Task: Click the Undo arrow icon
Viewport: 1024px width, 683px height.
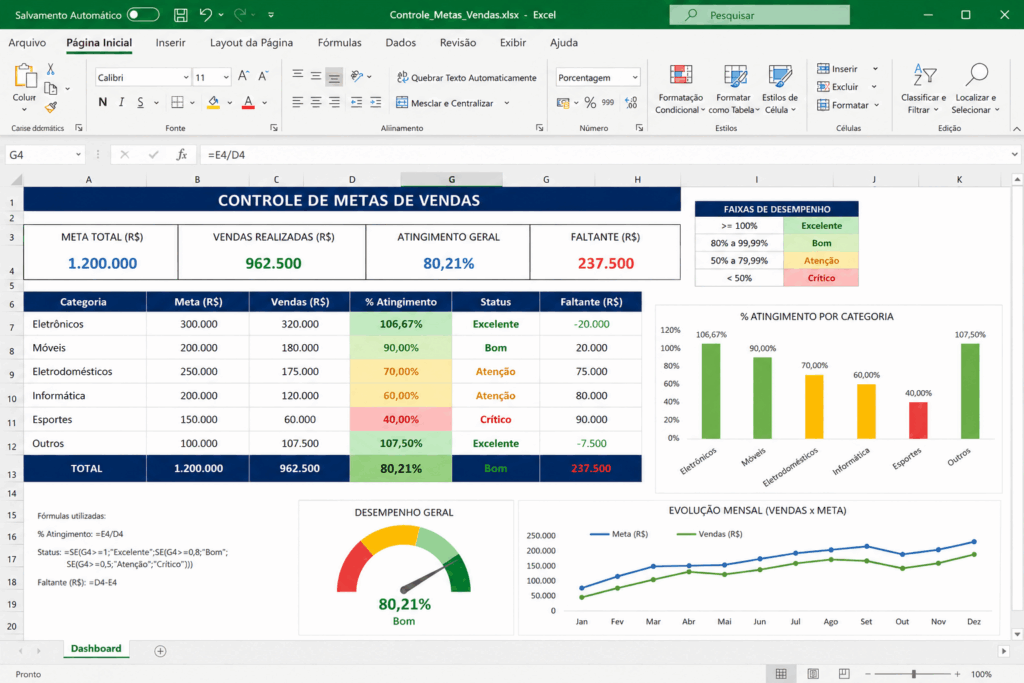Action: click(x=206, y=14)
